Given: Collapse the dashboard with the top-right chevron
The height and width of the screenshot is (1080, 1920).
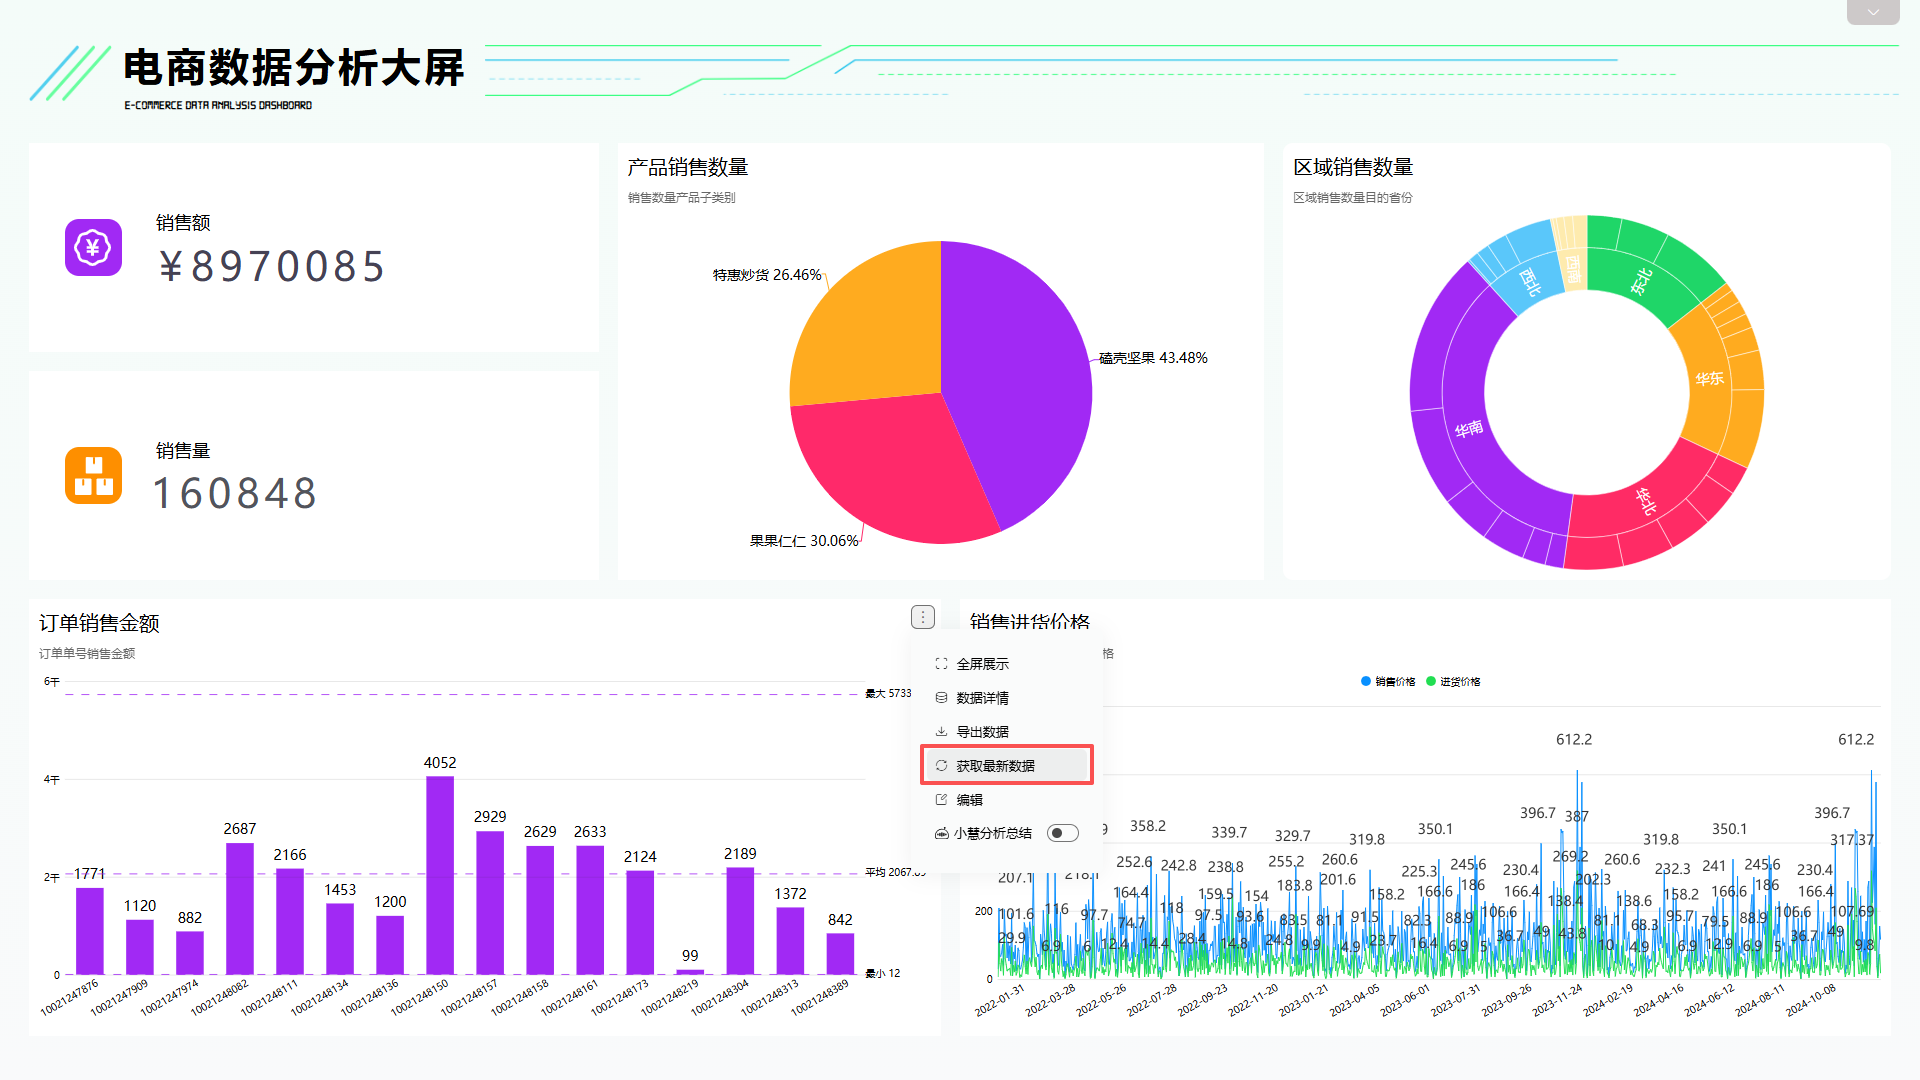Looking at the screenshot, I should pyautogui.click(x=1872, y=12).
